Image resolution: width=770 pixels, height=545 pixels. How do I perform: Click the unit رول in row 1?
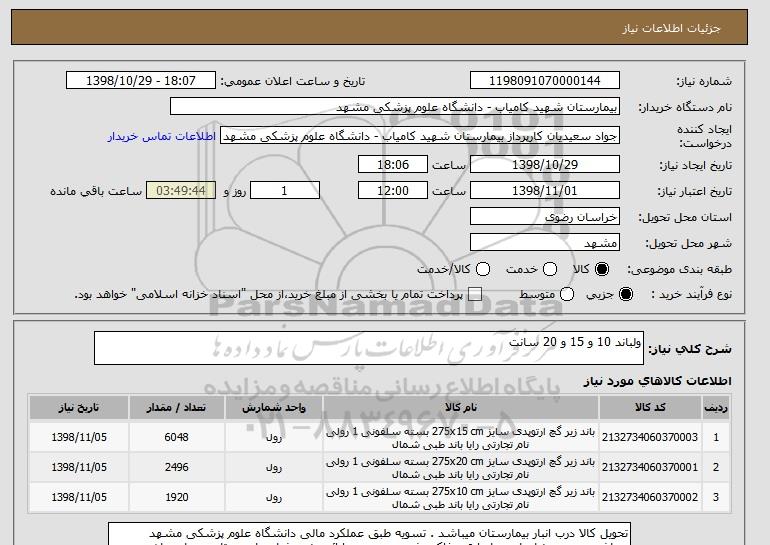tap(274, 437)
